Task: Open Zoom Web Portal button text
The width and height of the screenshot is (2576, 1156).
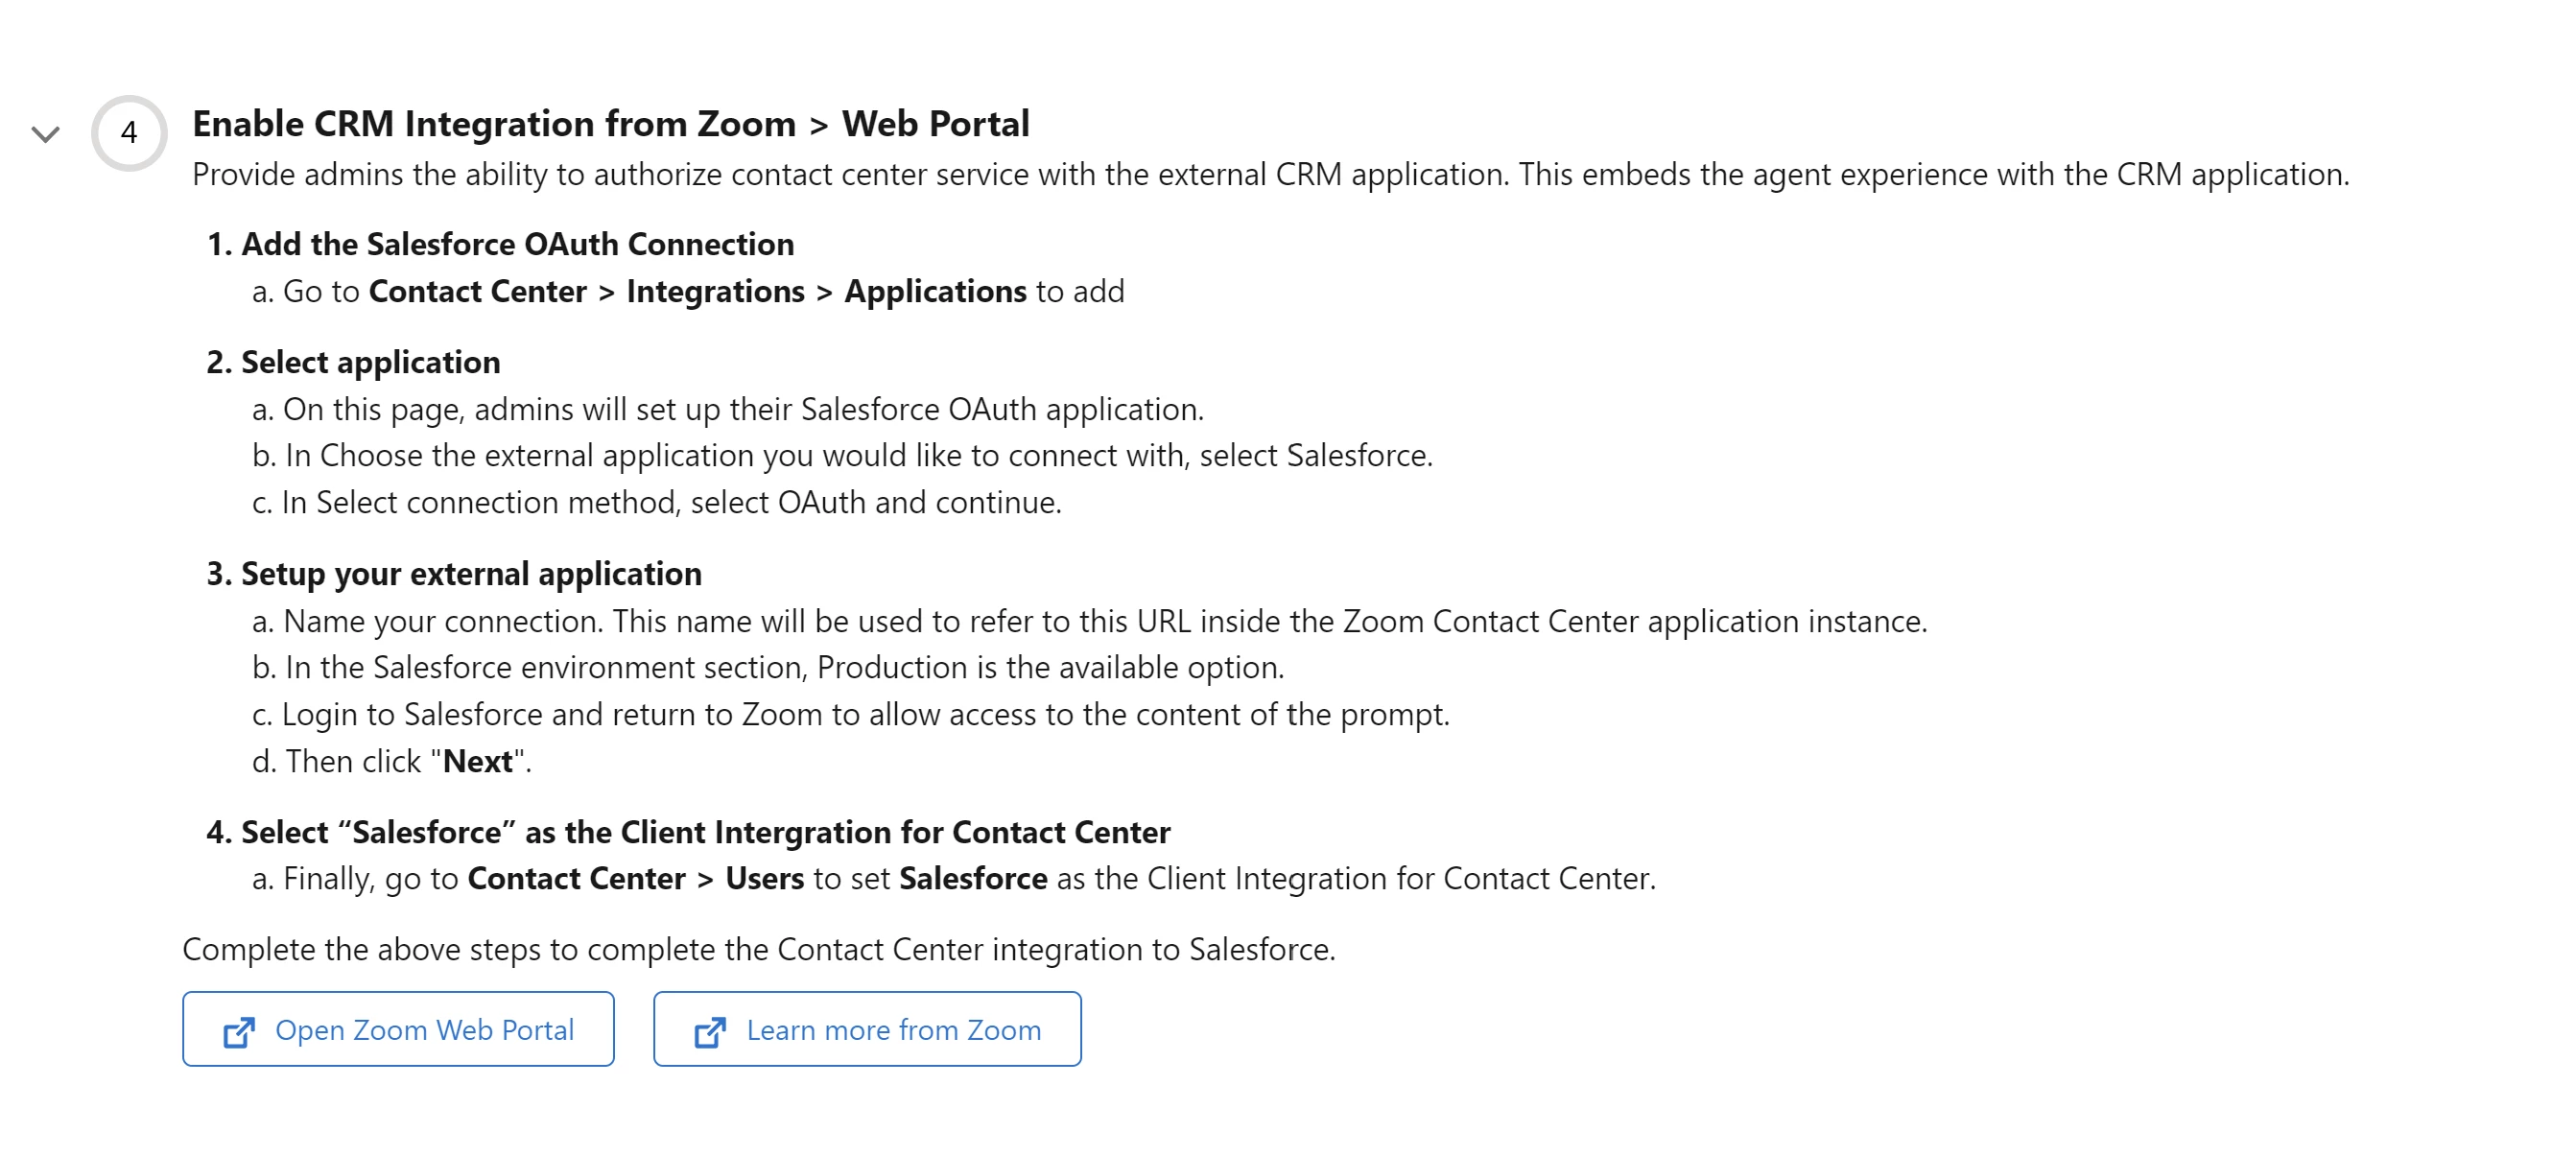Action: 424,1030
